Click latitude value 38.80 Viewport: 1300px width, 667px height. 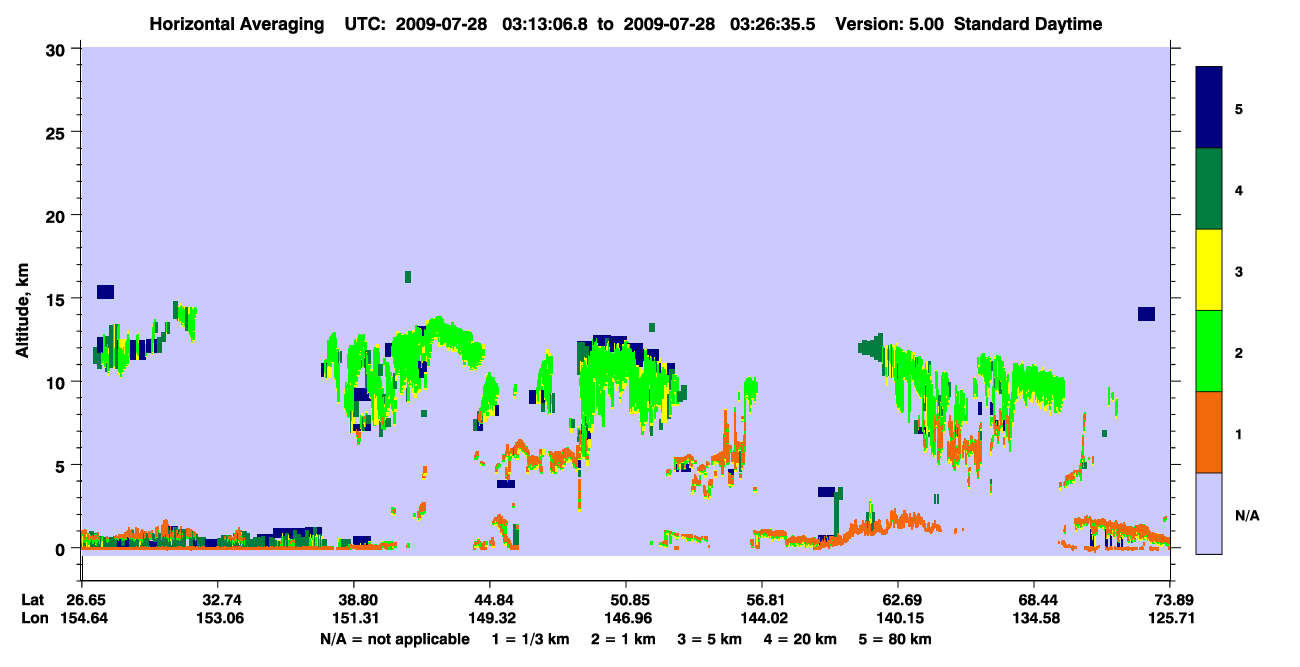click(354, 600)
